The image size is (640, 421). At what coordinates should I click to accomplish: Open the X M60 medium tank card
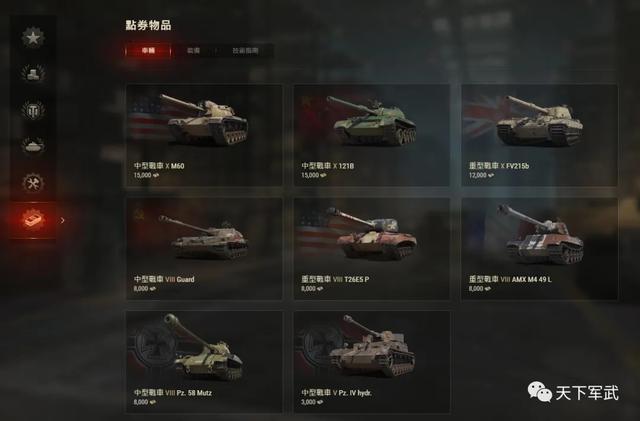coord(204,136)
